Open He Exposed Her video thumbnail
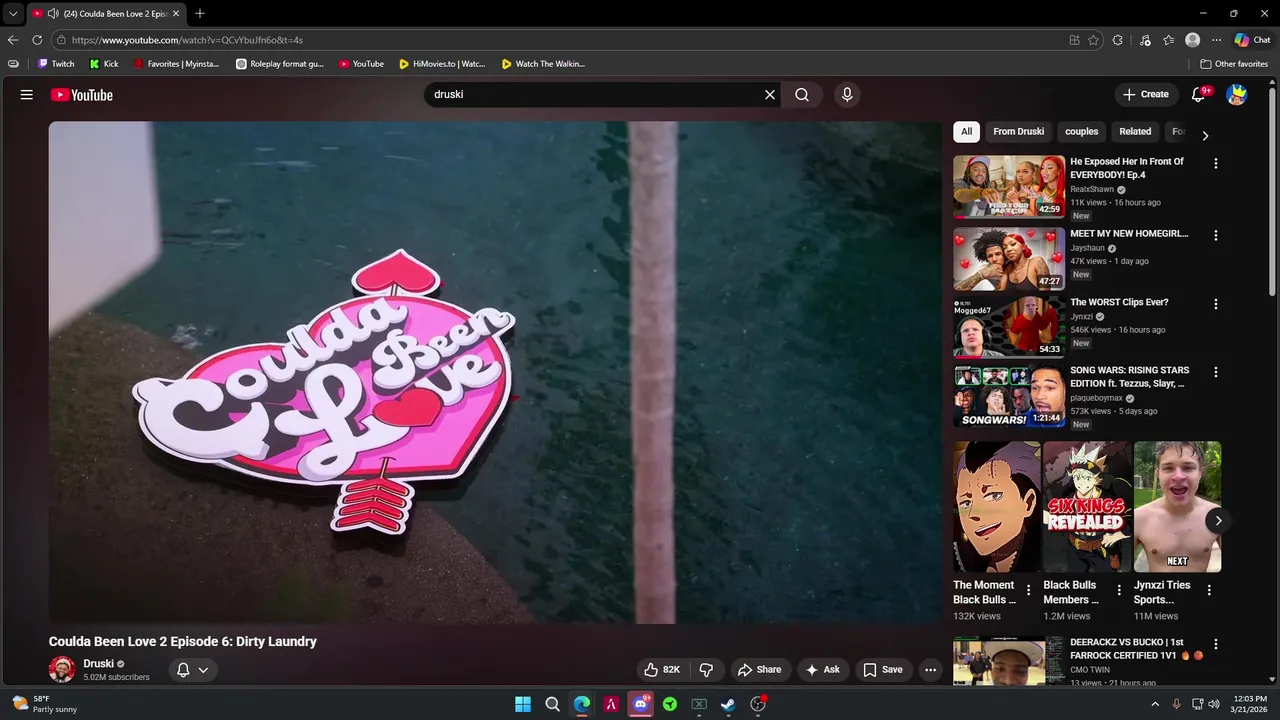 coord(1009,186)
